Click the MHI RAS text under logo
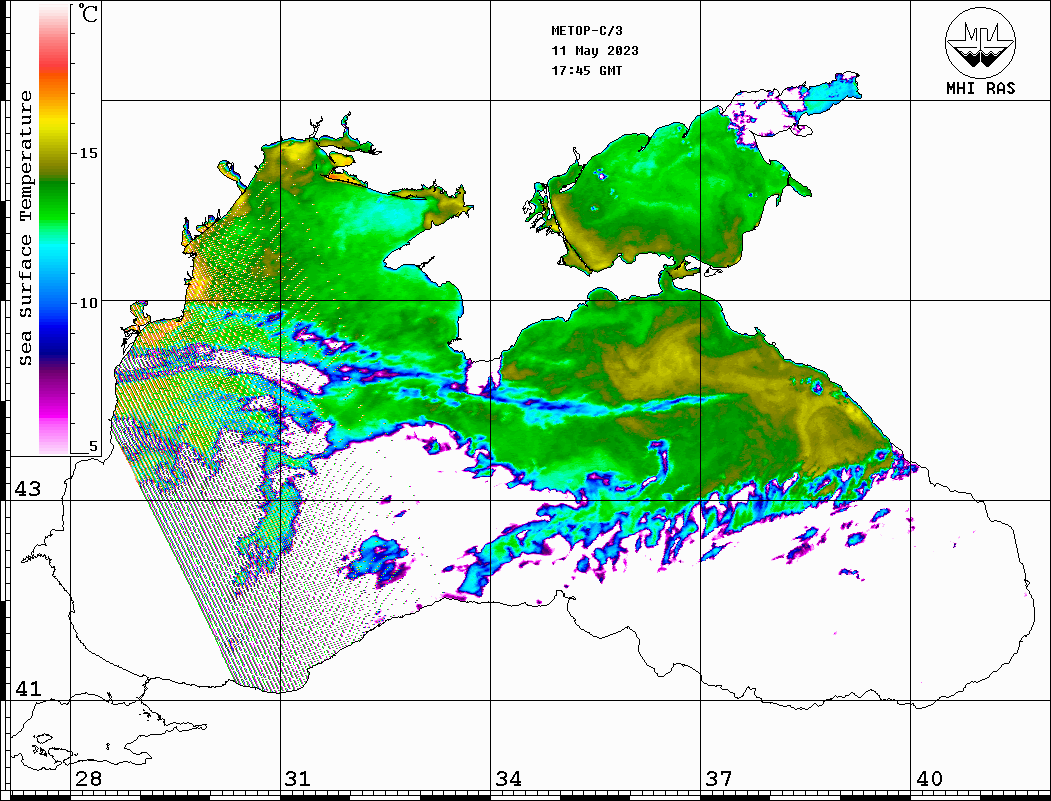1051x801 pixels. point(981,89)
